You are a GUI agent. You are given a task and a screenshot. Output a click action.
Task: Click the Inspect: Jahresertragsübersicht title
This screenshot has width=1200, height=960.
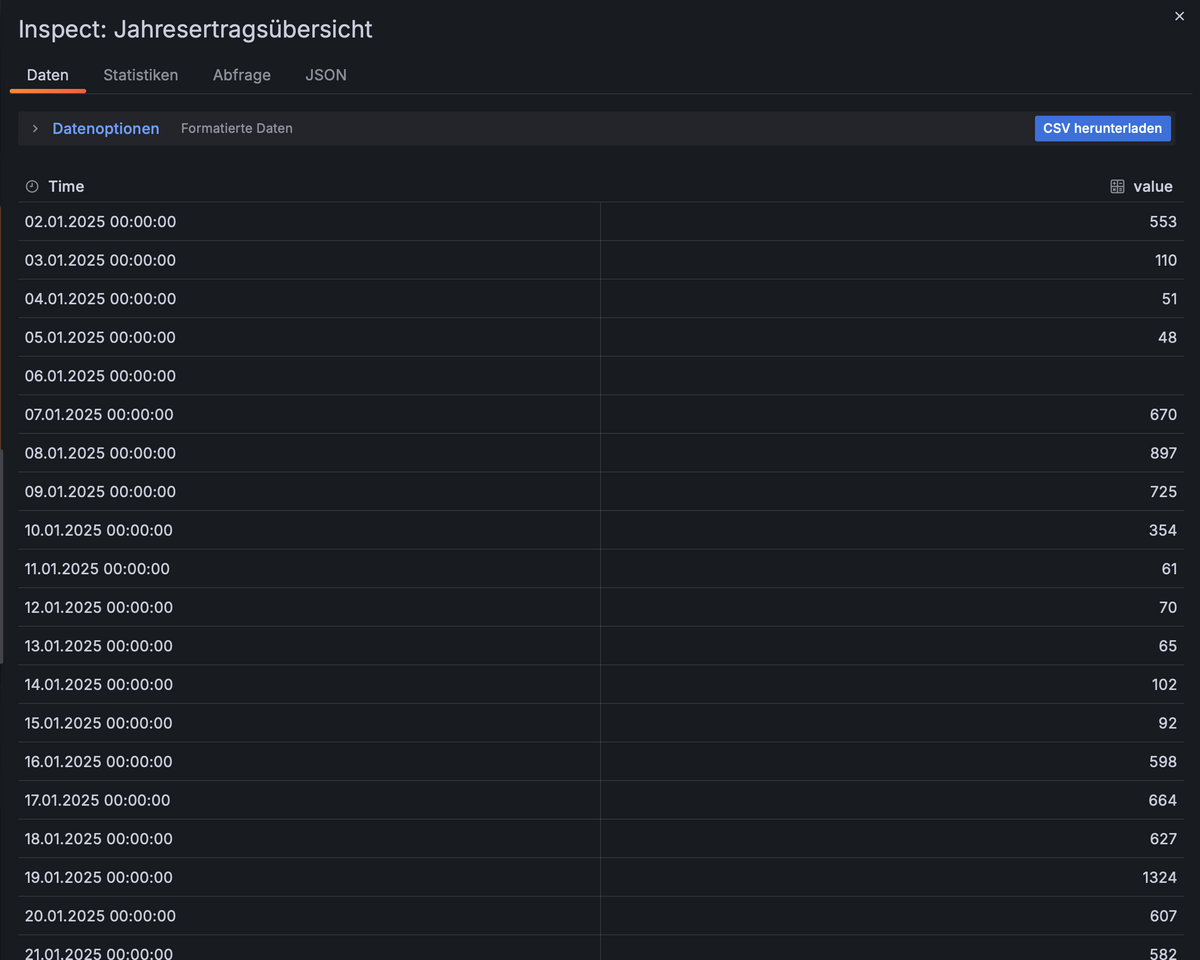196,29
